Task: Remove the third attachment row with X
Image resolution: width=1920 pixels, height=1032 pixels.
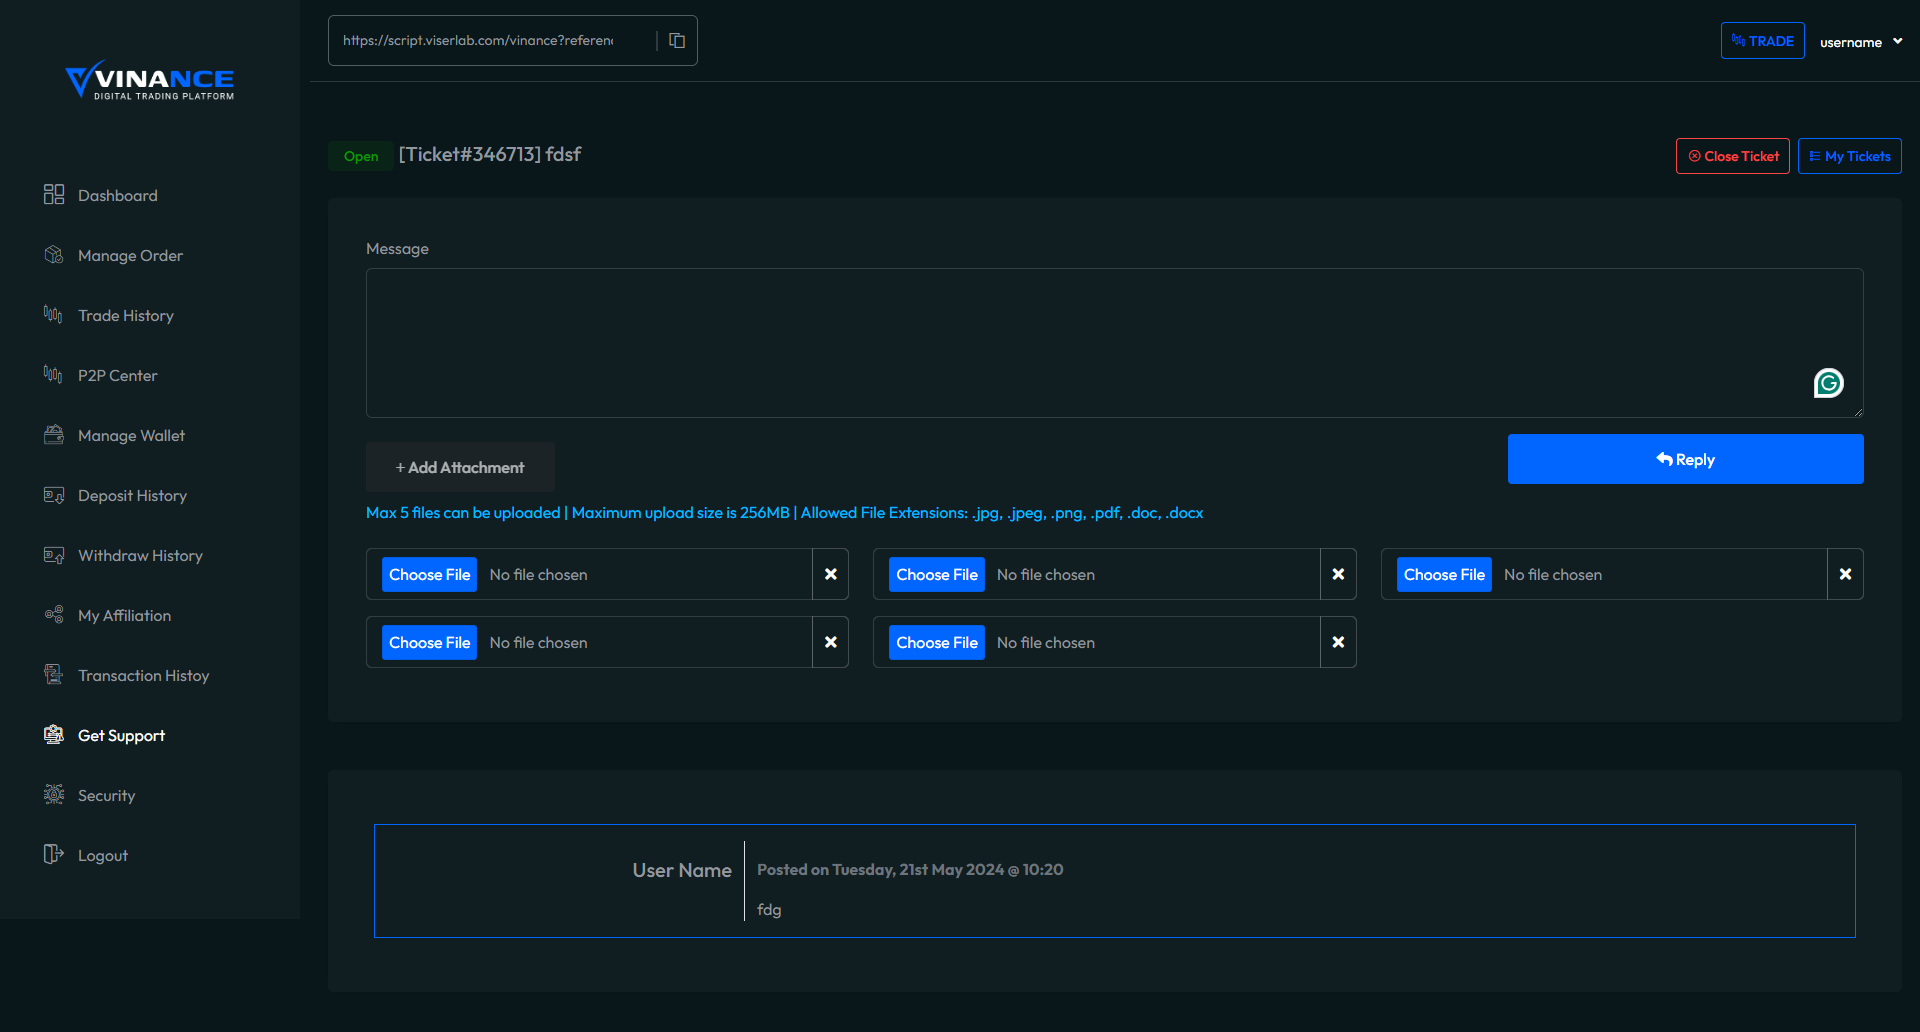Action: coord(1845,574)
